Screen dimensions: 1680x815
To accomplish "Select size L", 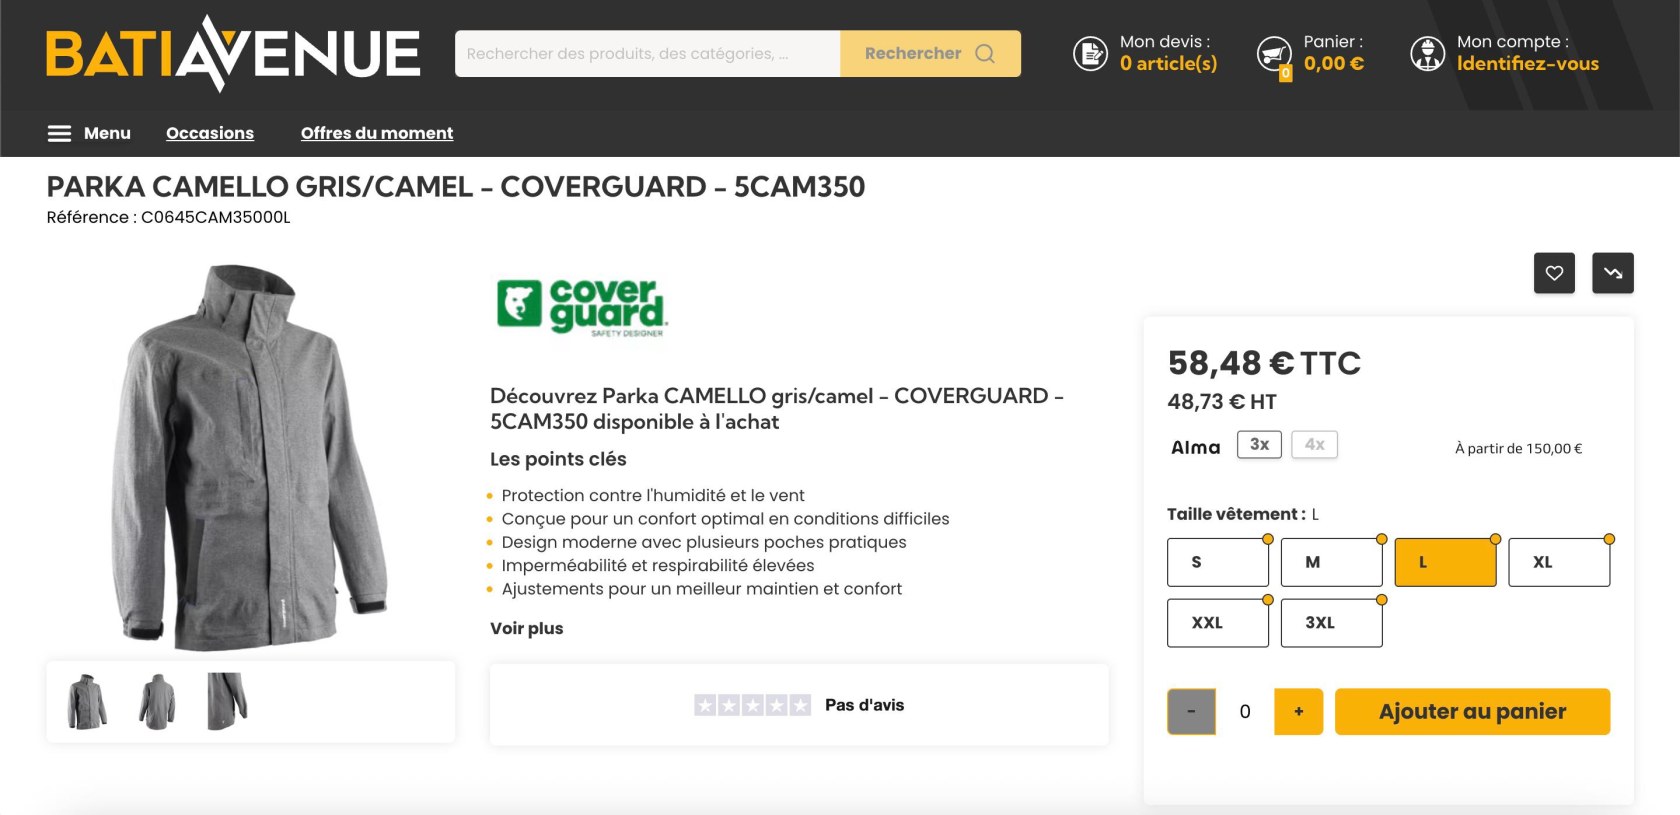I will coord(1446,562).
